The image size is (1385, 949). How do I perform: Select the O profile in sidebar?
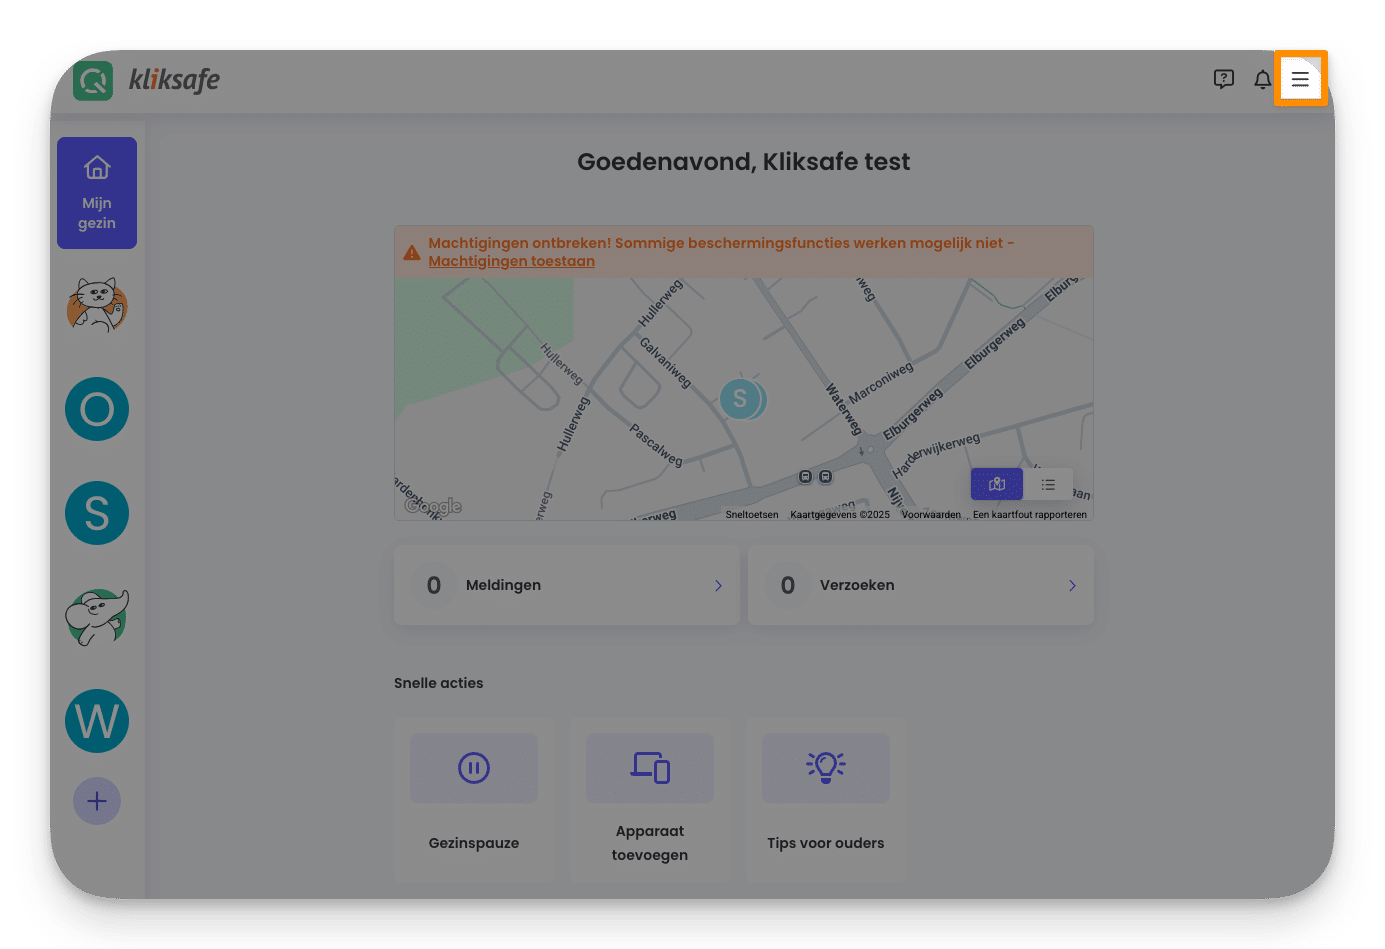click(x=97, y=409)
